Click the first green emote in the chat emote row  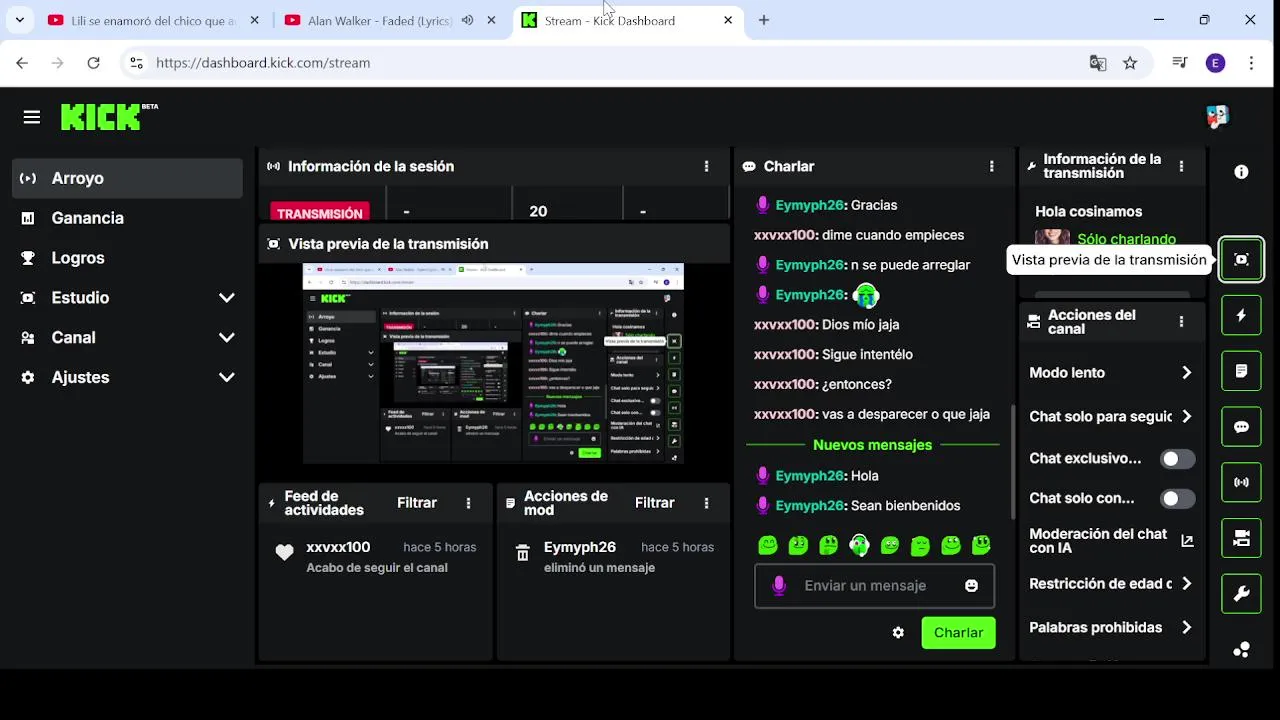point(768,545)
